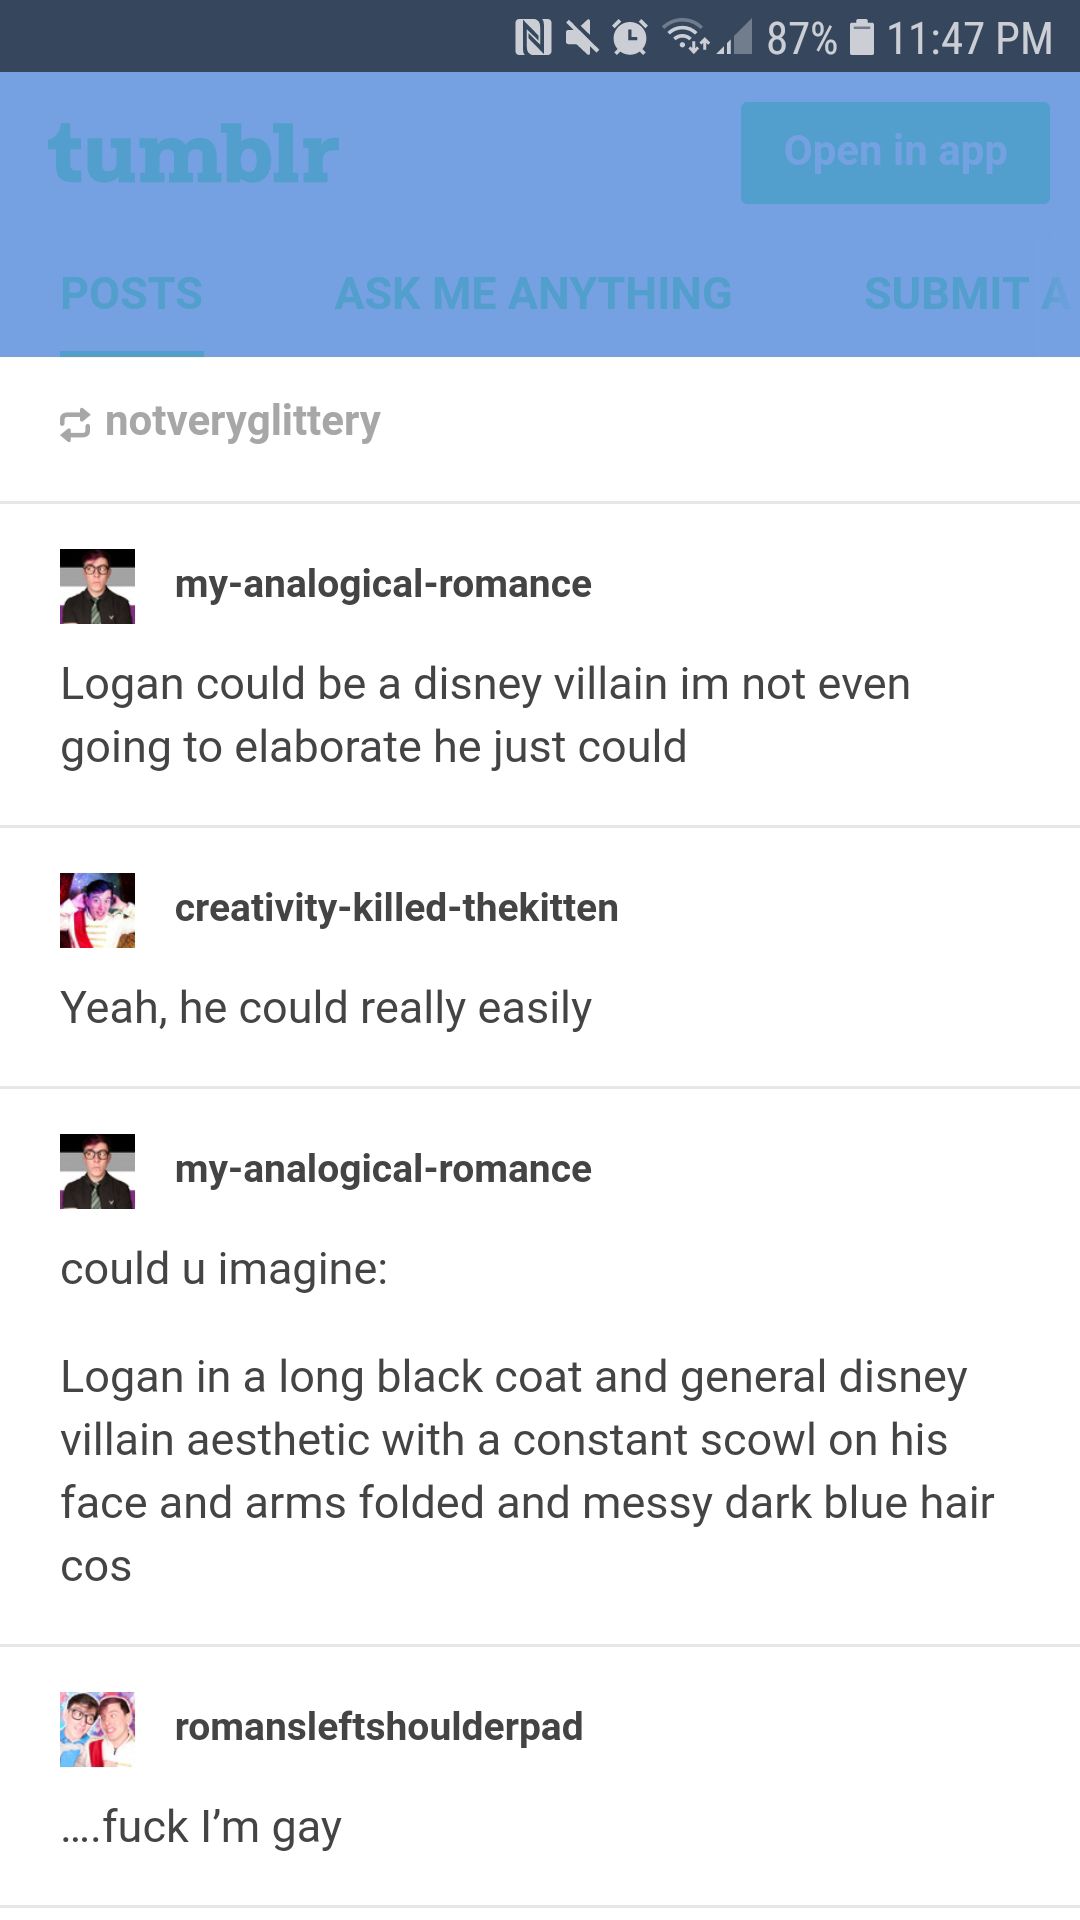
Task: Tap the alarm clock status icon
Action: pyautogui.click(x=630, y=38)
